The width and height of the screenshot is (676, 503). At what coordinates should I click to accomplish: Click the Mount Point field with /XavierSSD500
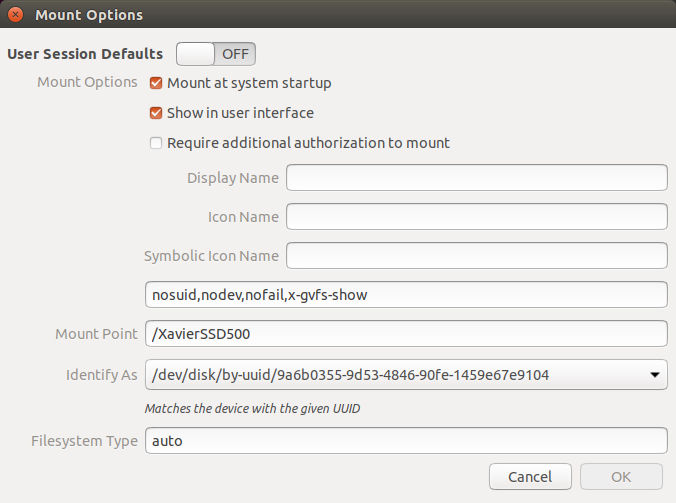(x=406, y=333)
